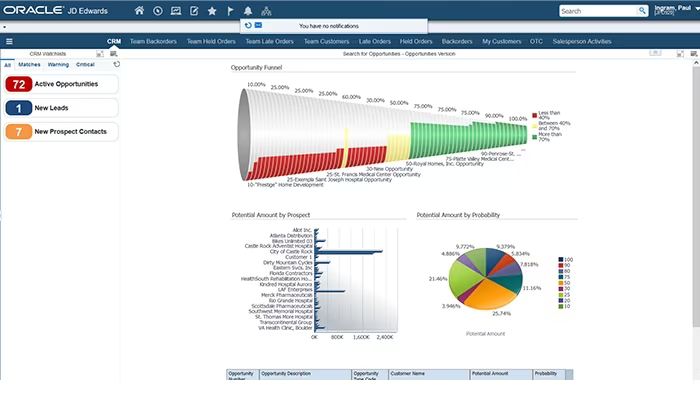Open the New Leads watchlist

click(62, 108)
